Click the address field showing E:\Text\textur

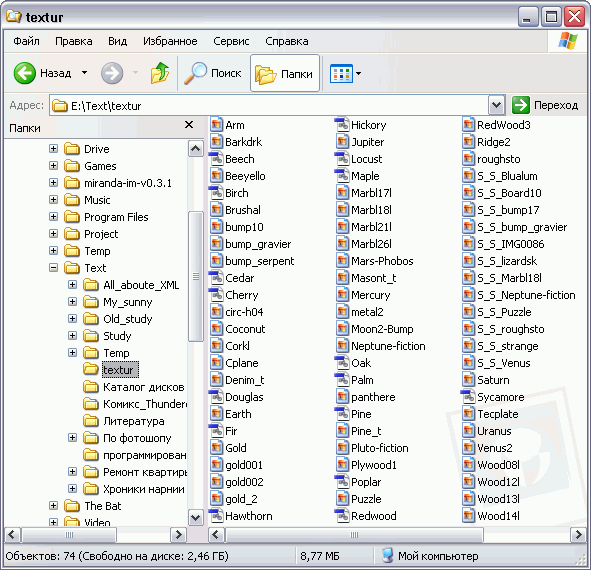tap(268, 106)
